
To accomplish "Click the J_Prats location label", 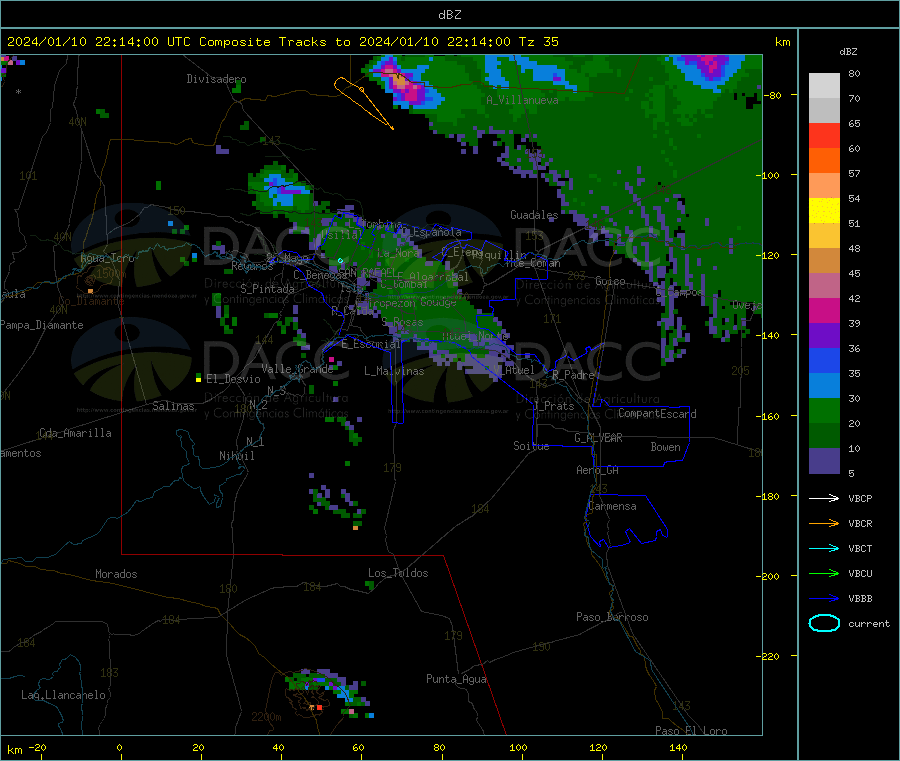I will (553, 406).
